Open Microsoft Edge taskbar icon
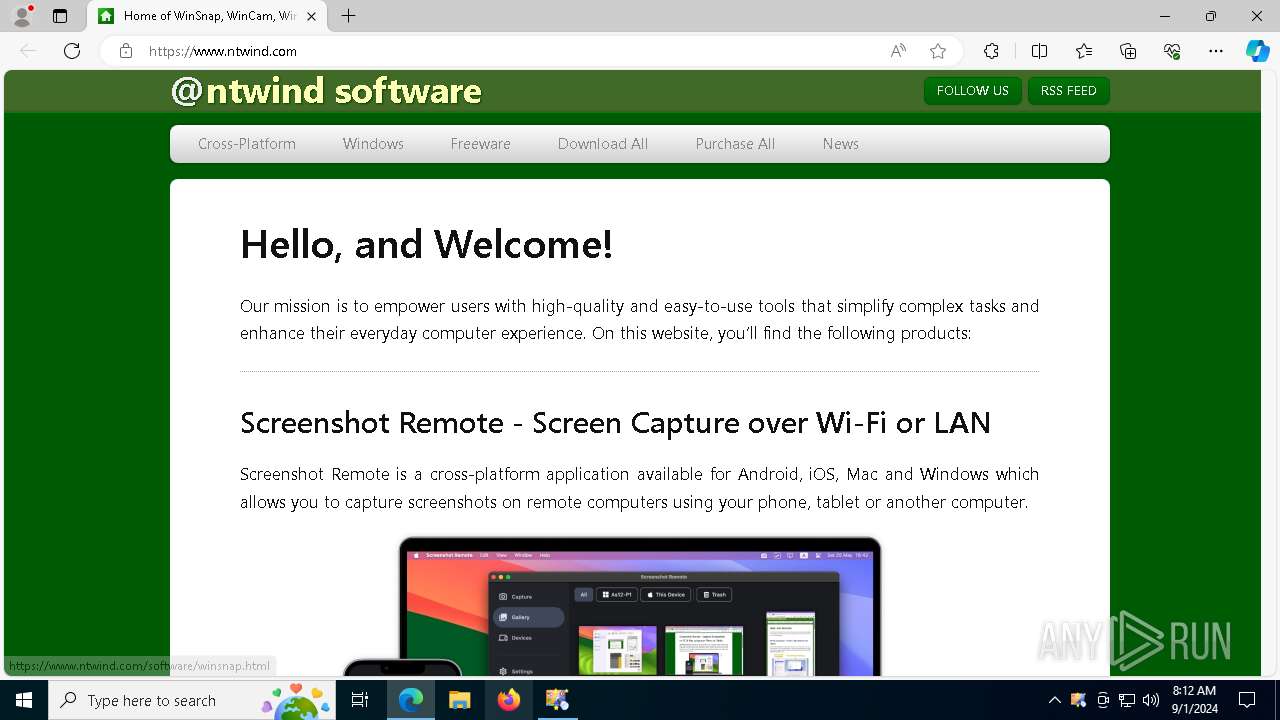The image size is (1280, 720). click(x=411, y=700)
